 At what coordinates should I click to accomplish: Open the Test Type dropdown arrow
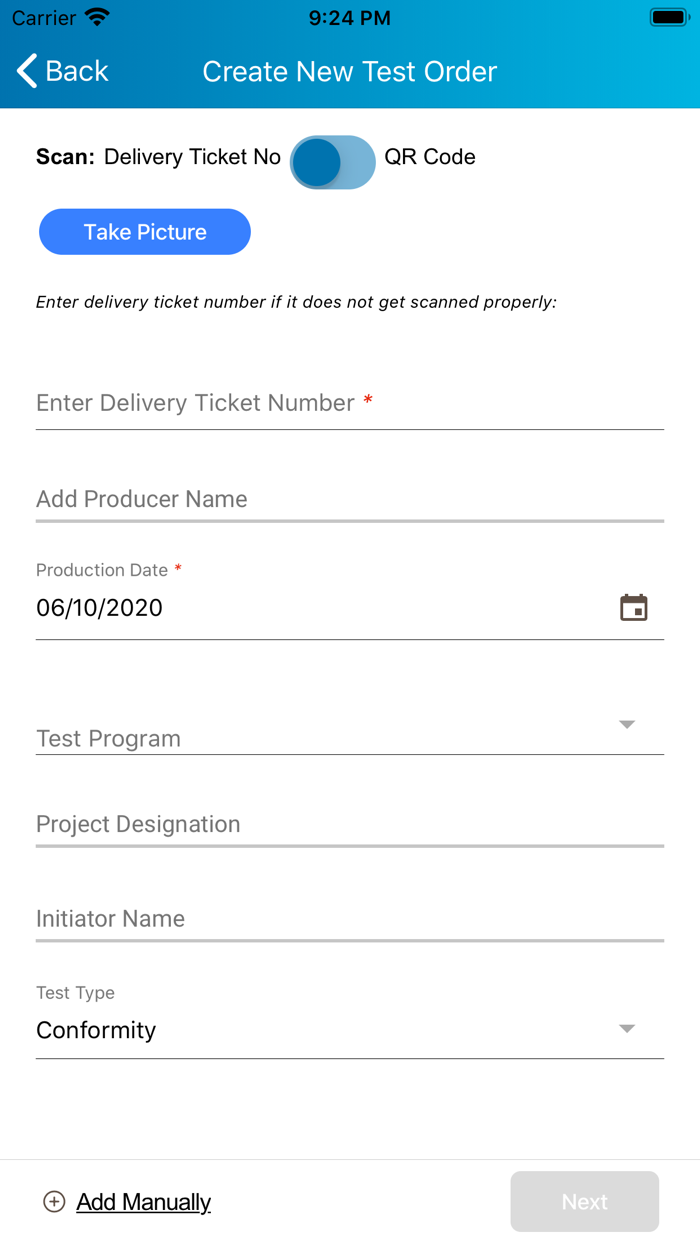pos(627,1029)
